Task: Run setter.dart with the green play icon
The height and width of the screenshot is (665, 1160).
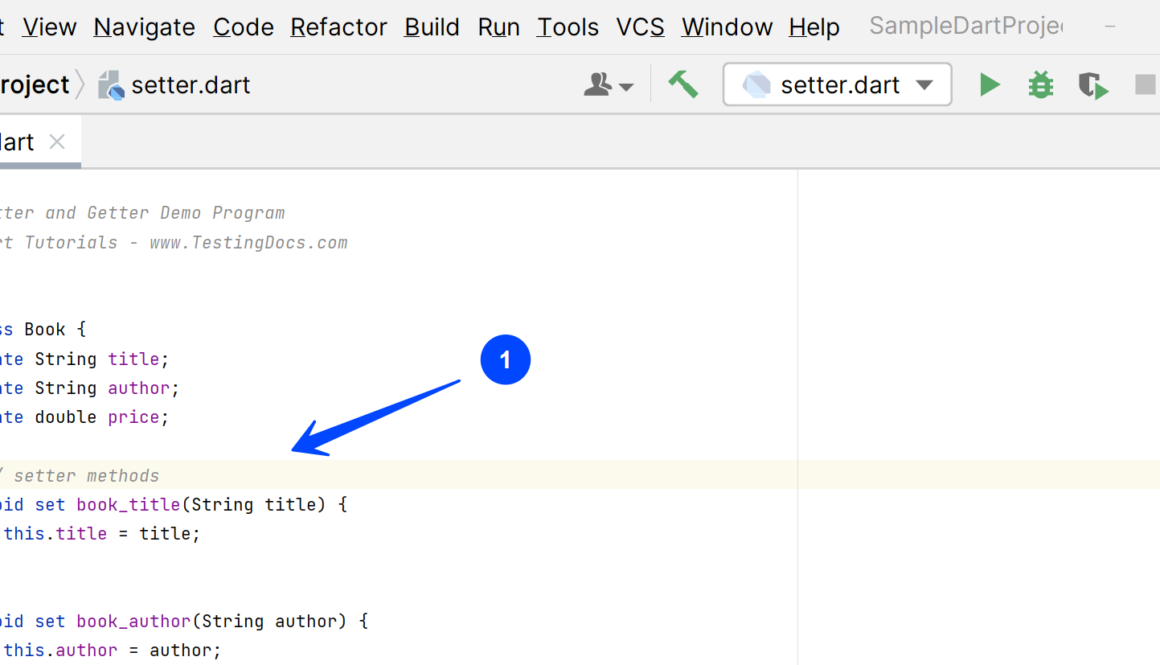Action: 989,85
